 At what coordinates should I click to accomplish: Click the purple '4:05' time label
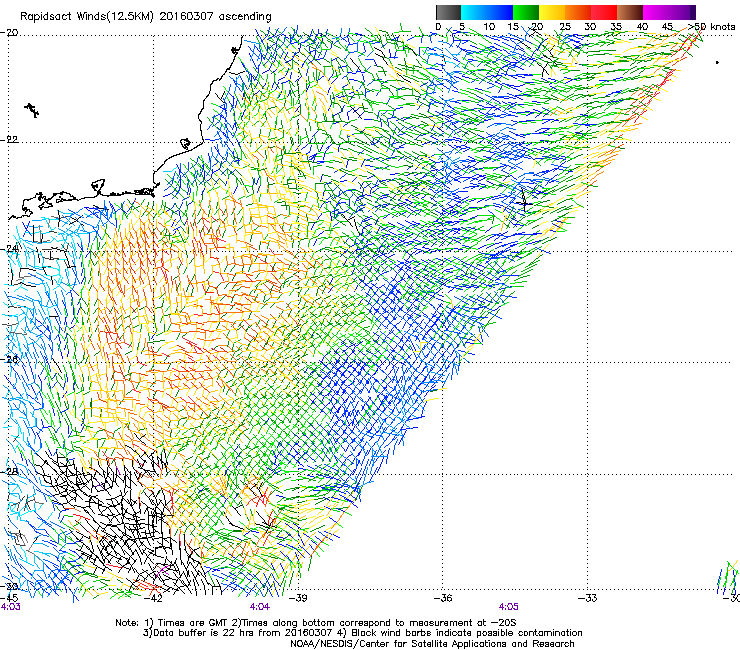coord(508,607)
